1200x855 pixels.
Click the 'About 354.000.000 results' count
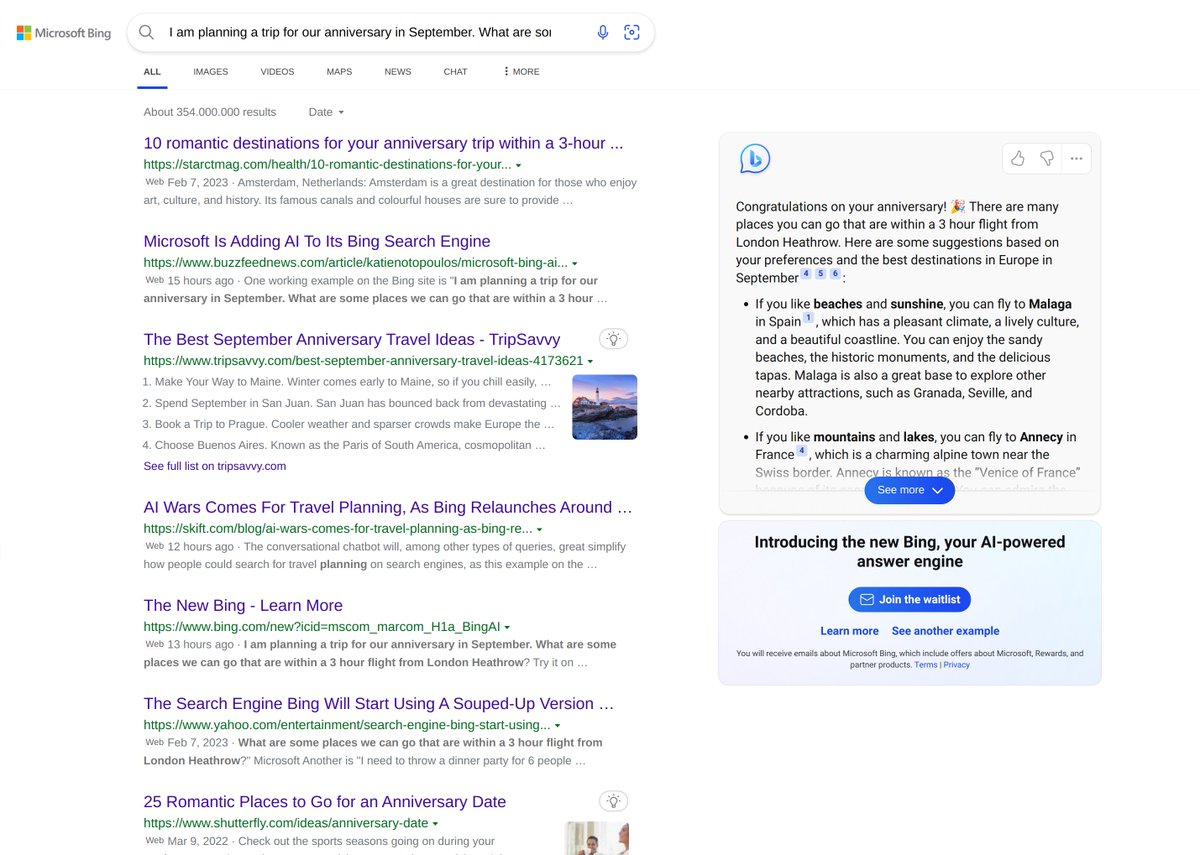click(210, 112)
